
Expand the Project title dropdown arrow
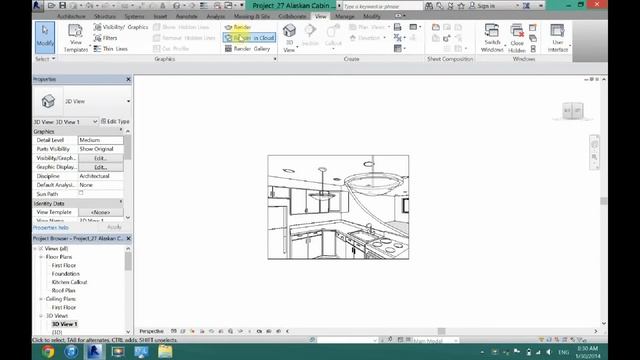tap(339, 6)
